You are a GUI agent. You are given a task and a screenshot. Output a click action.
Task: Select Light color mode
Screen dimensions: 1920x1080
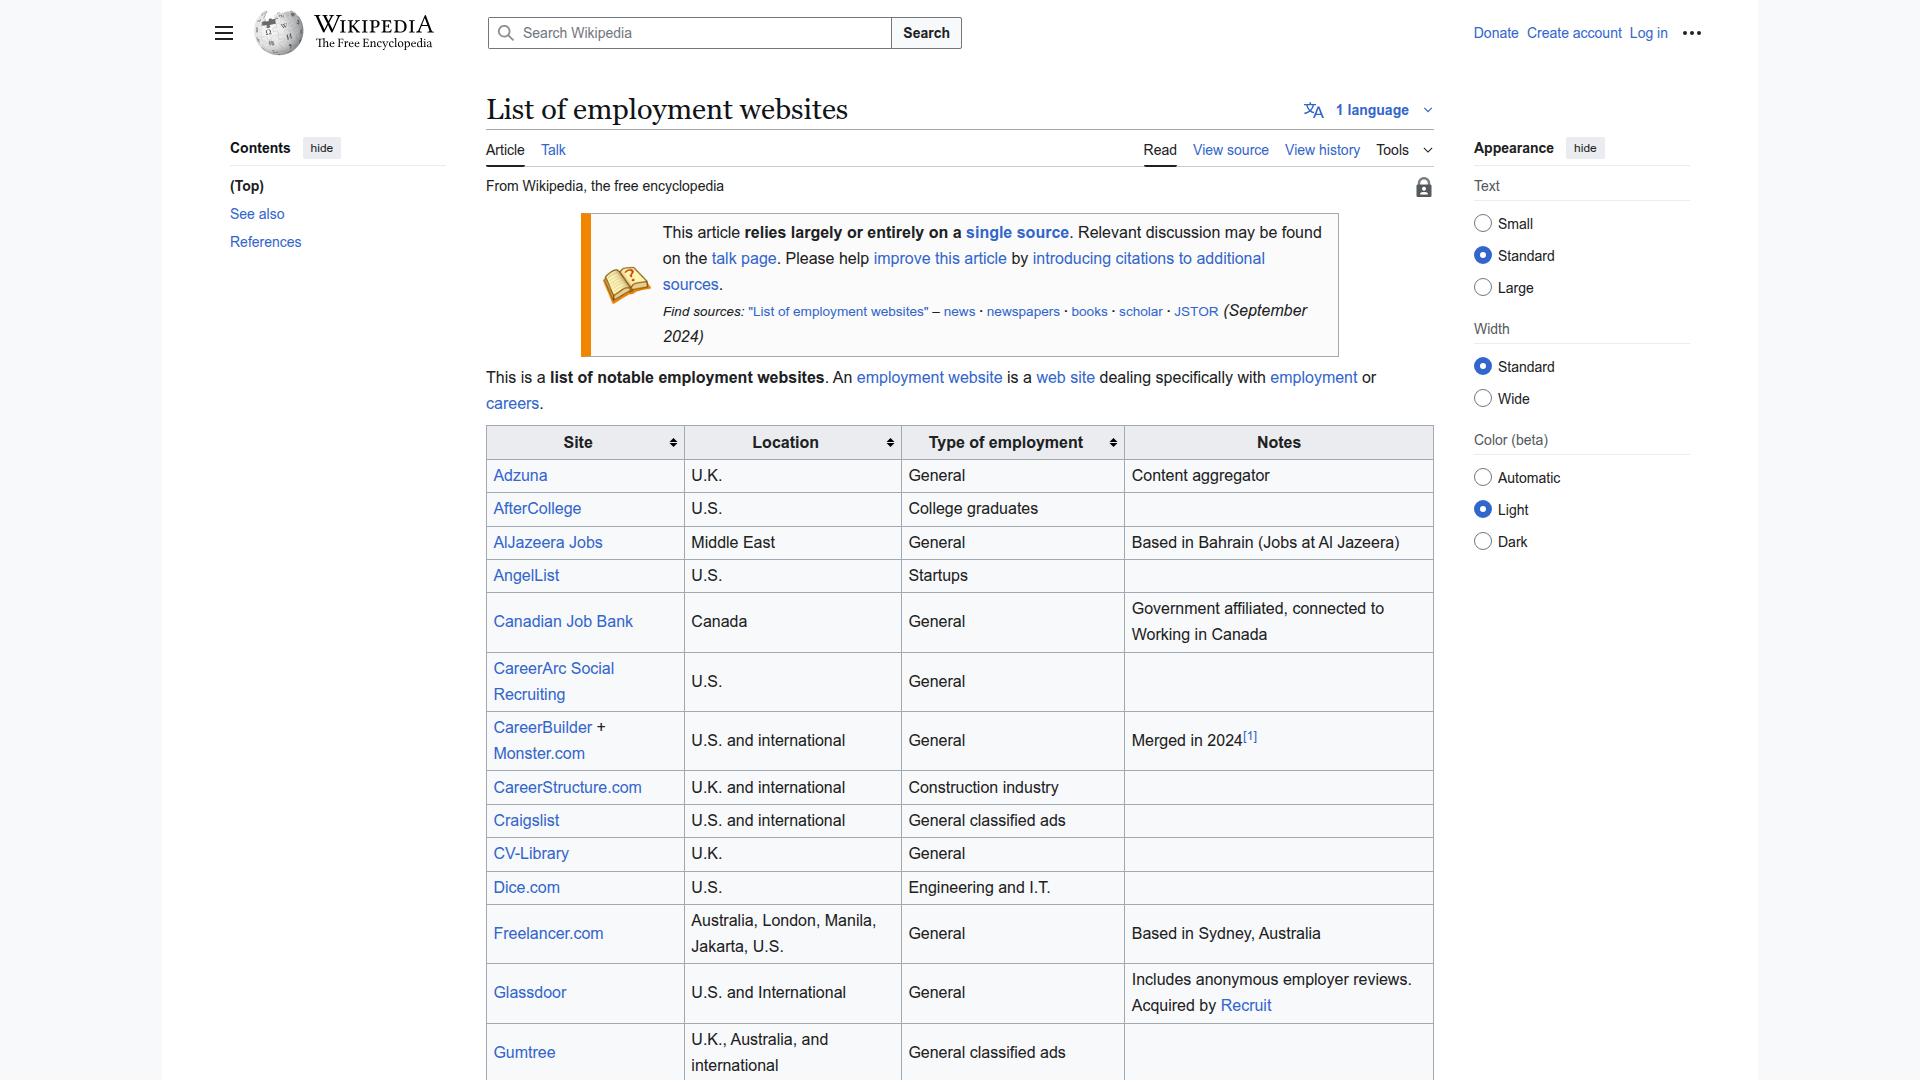coord(1483,510)
